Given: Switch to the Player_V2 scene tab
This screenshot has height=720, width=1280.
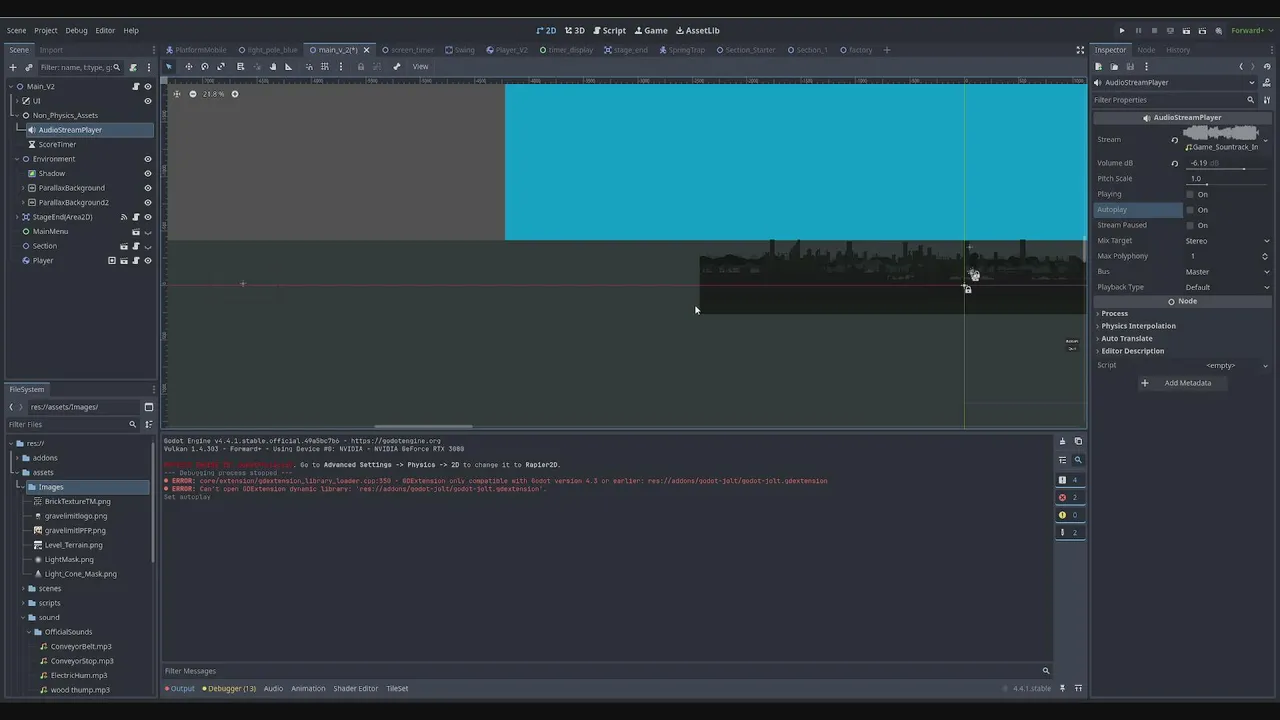Looking at the screenshot, I should tap(507, 50).
